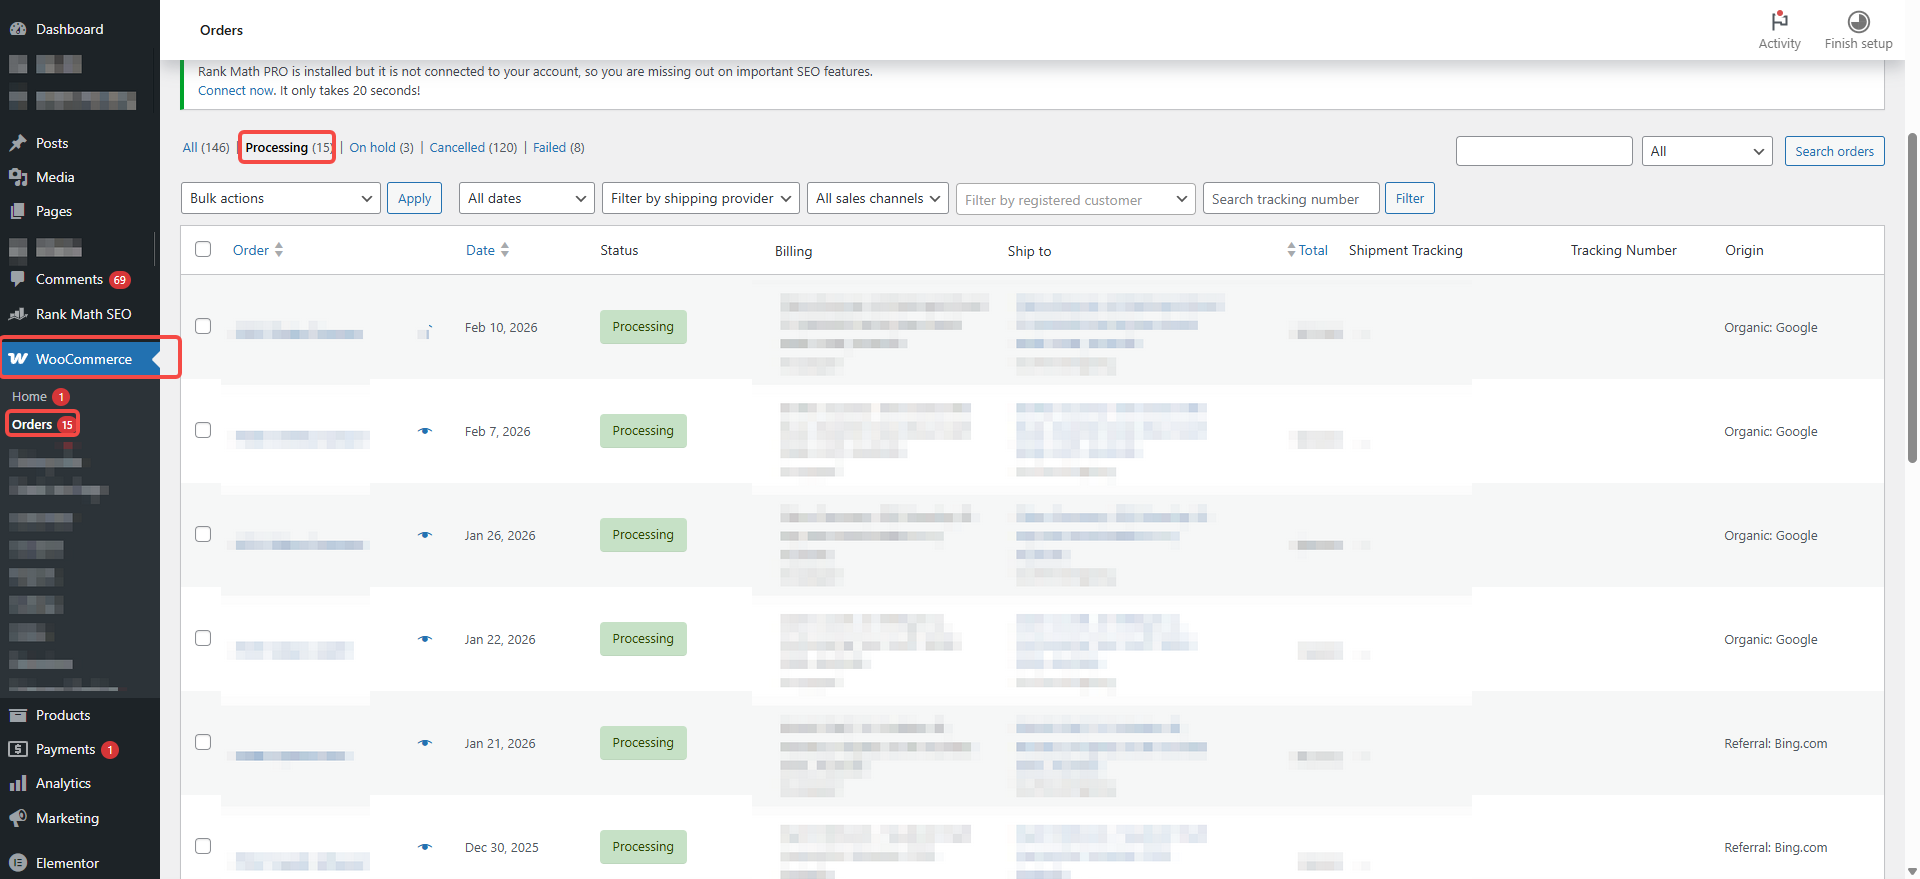Screen dimensions: 1920x879
Task: Open the Orders submenu item
Action: click(32, 425)
